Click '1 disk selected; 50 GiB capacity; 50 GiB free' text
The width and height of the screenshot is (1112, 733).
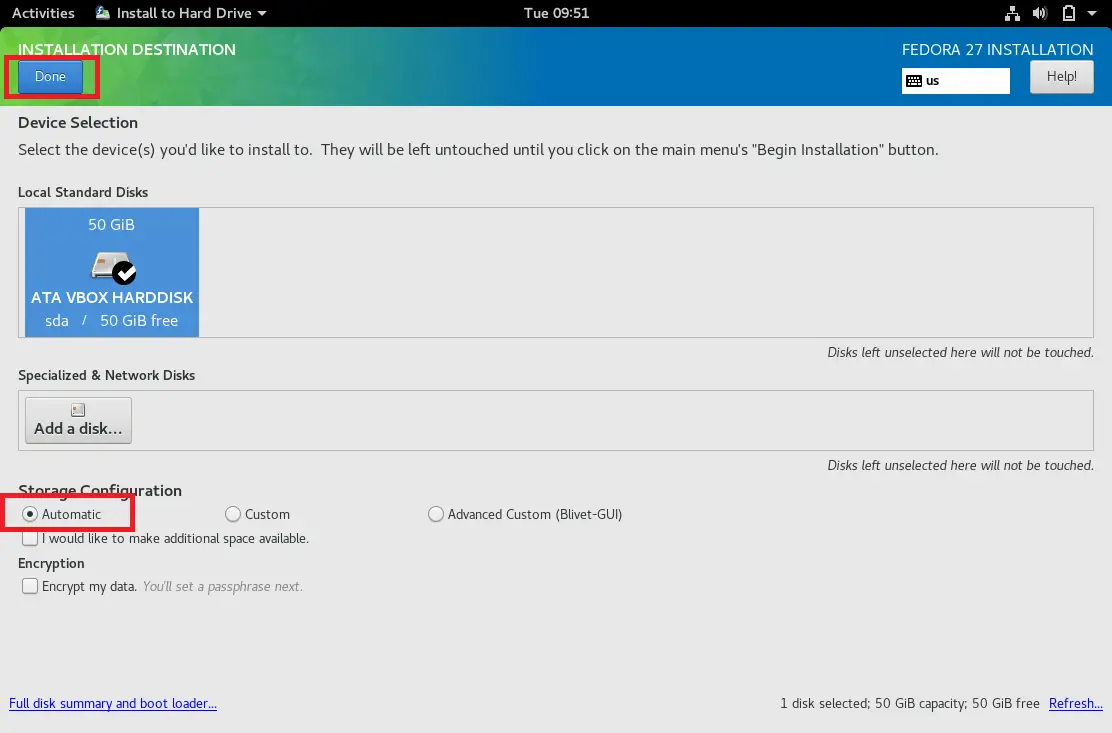(x=910, y=703)
